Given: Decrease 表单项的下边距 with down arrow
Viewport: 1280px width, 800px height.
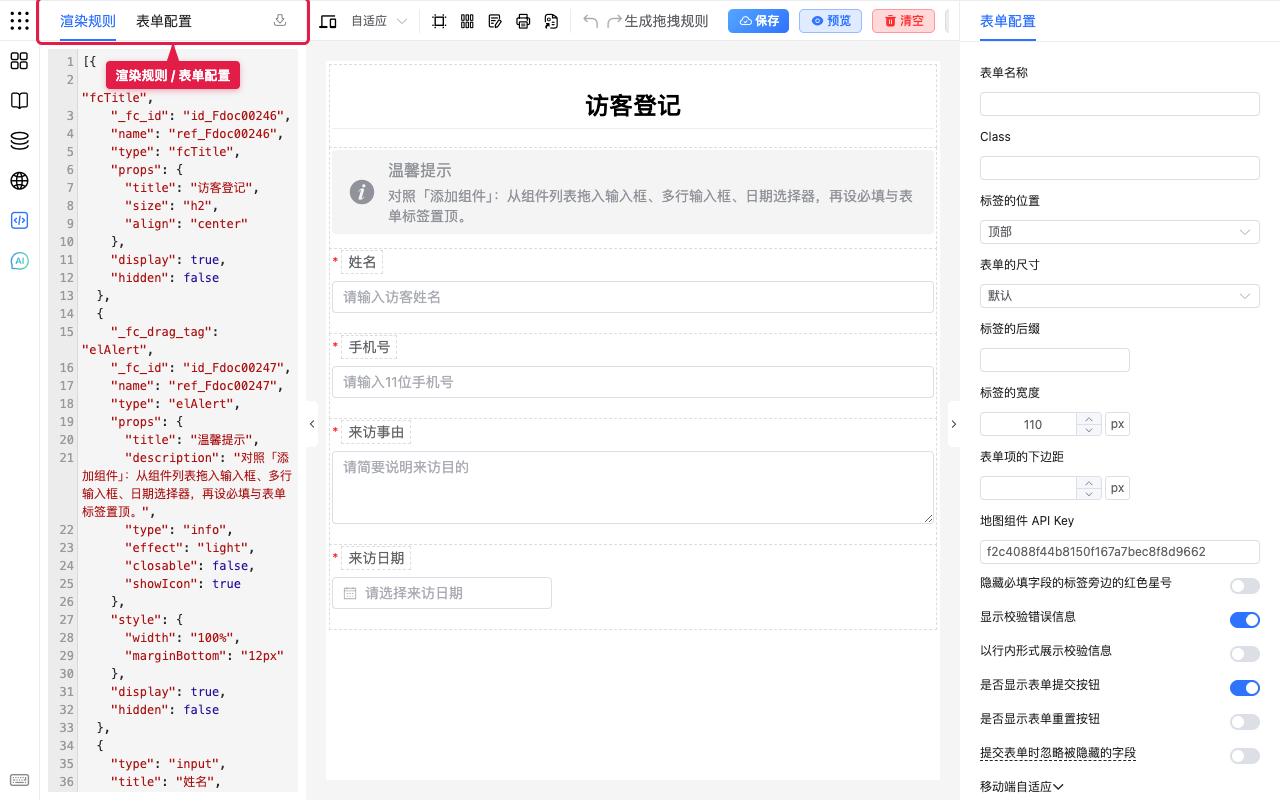Looking at the screenshot, I should [1088, 494].
